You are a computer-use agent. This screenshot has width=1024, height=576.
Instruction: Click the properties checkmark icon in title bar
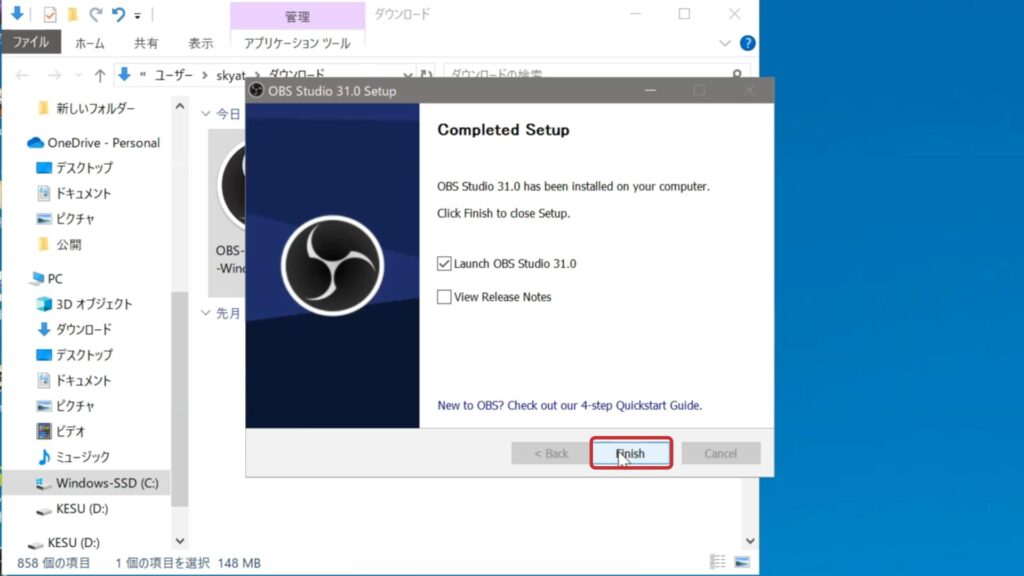click(50, 15)
